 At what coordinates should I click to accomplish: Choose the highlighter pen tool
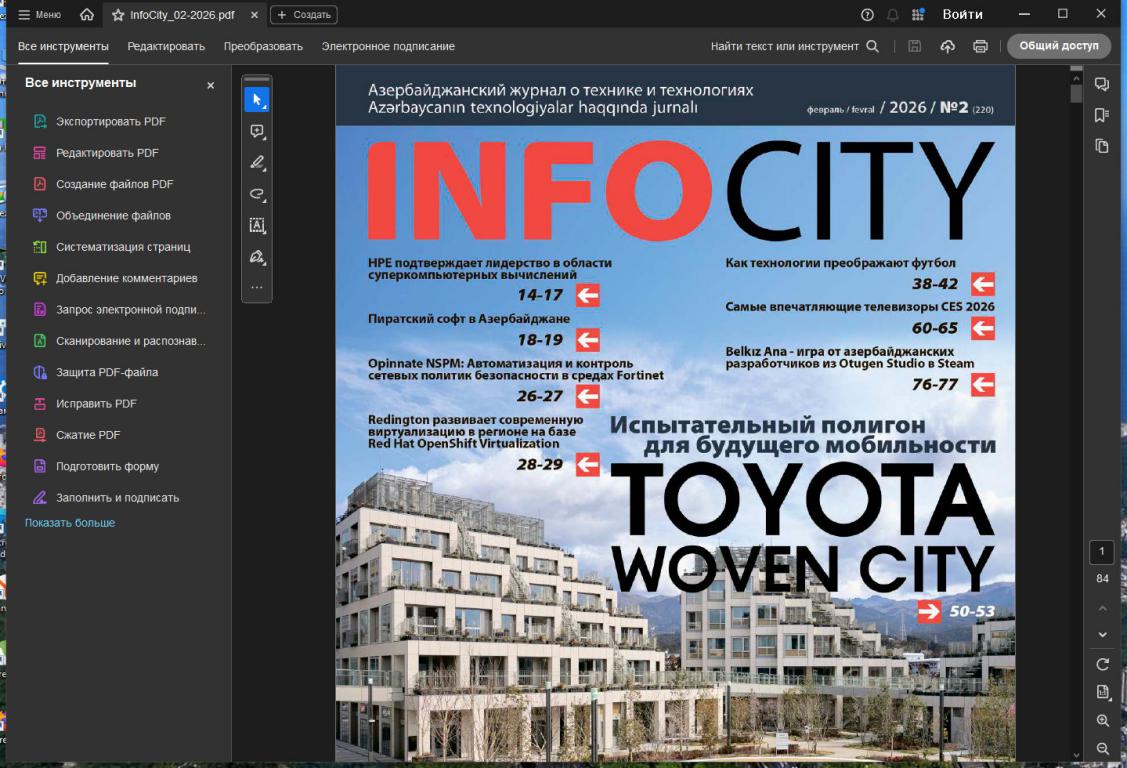pos(257,162)
